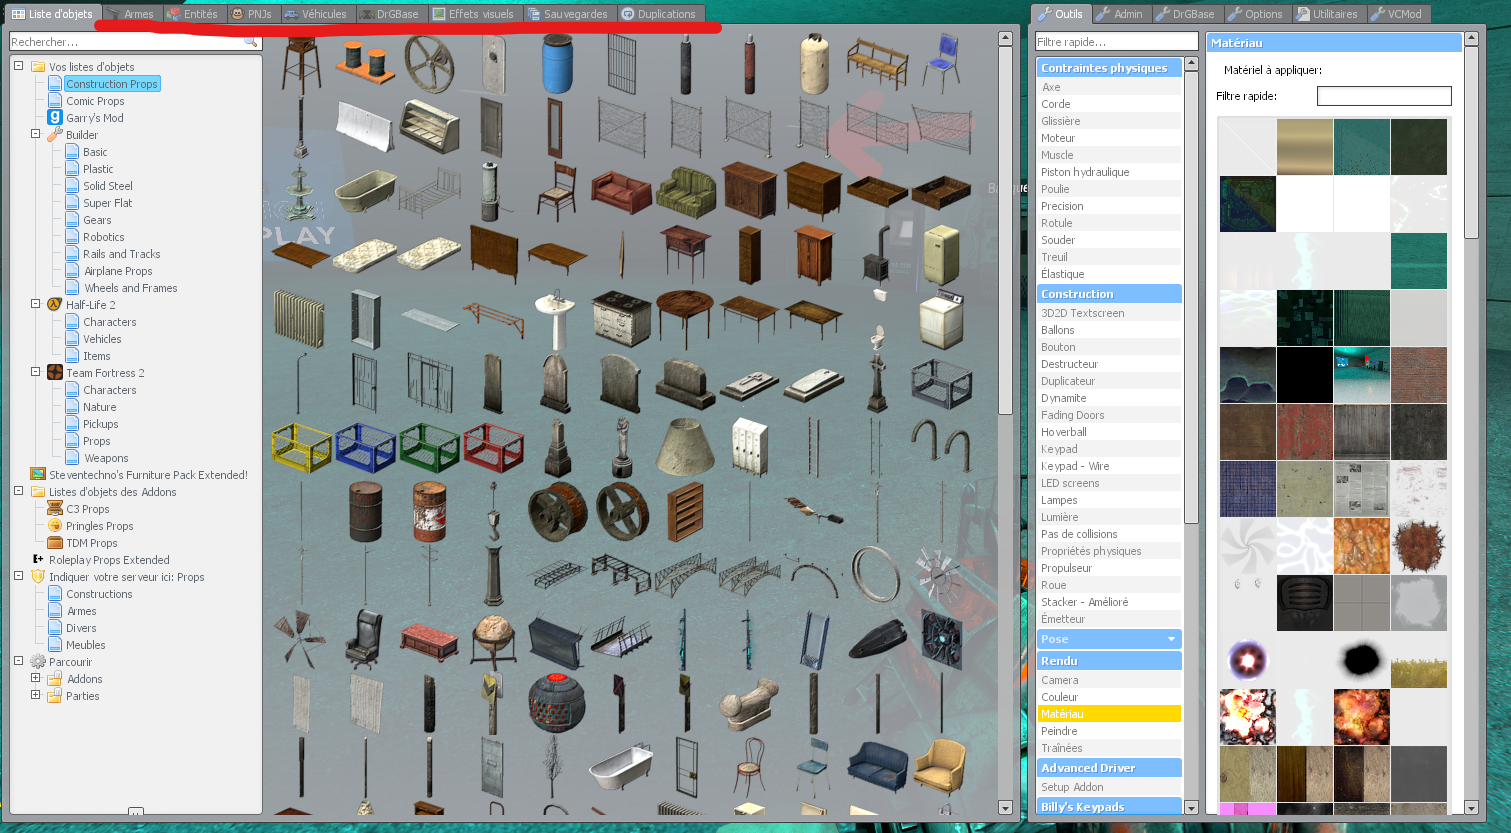Expand the Pose tool category
Viewport: 1511px width, 833px height.
(1109, 639)
